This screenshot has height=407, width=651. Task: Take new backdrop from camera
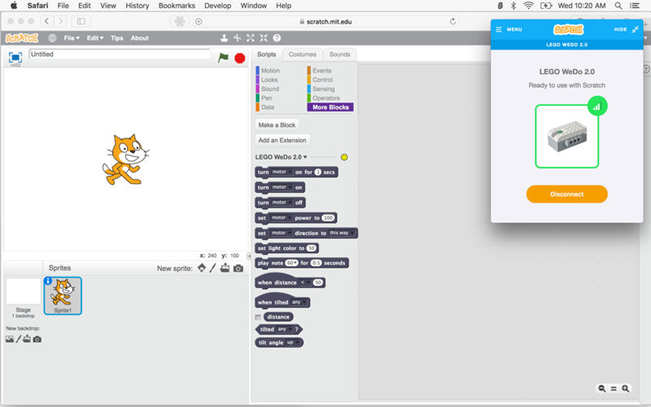[x=37, y=339]
